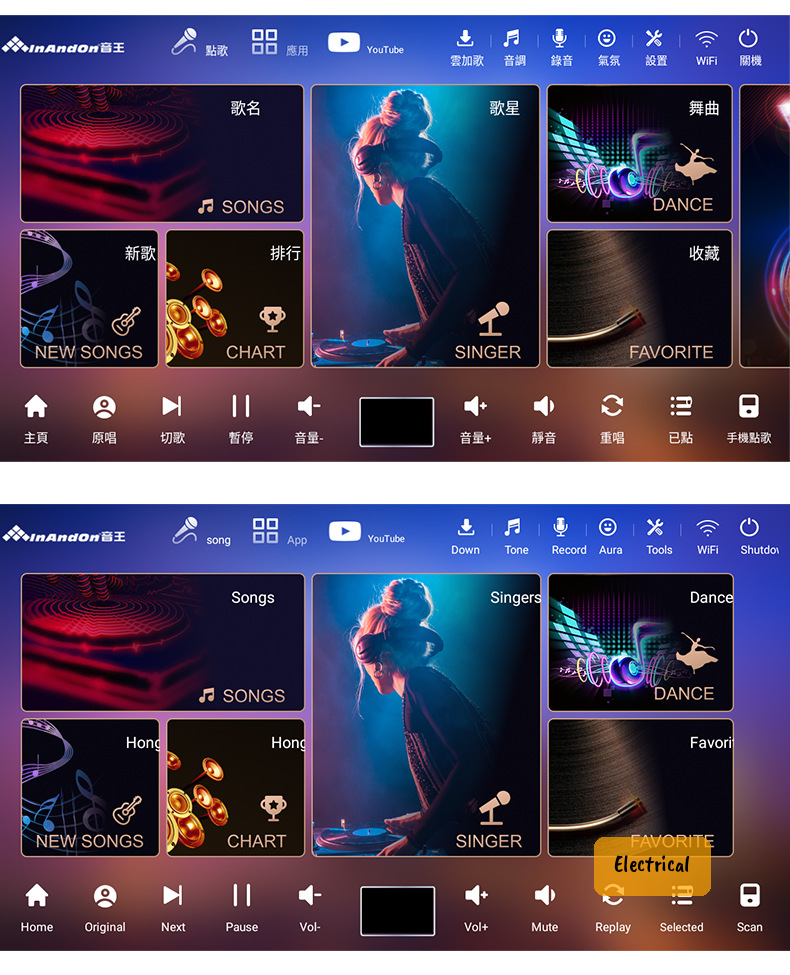Click the Down cloud download icon
Viewport: 790px width, 975px height.
[465, 528]
